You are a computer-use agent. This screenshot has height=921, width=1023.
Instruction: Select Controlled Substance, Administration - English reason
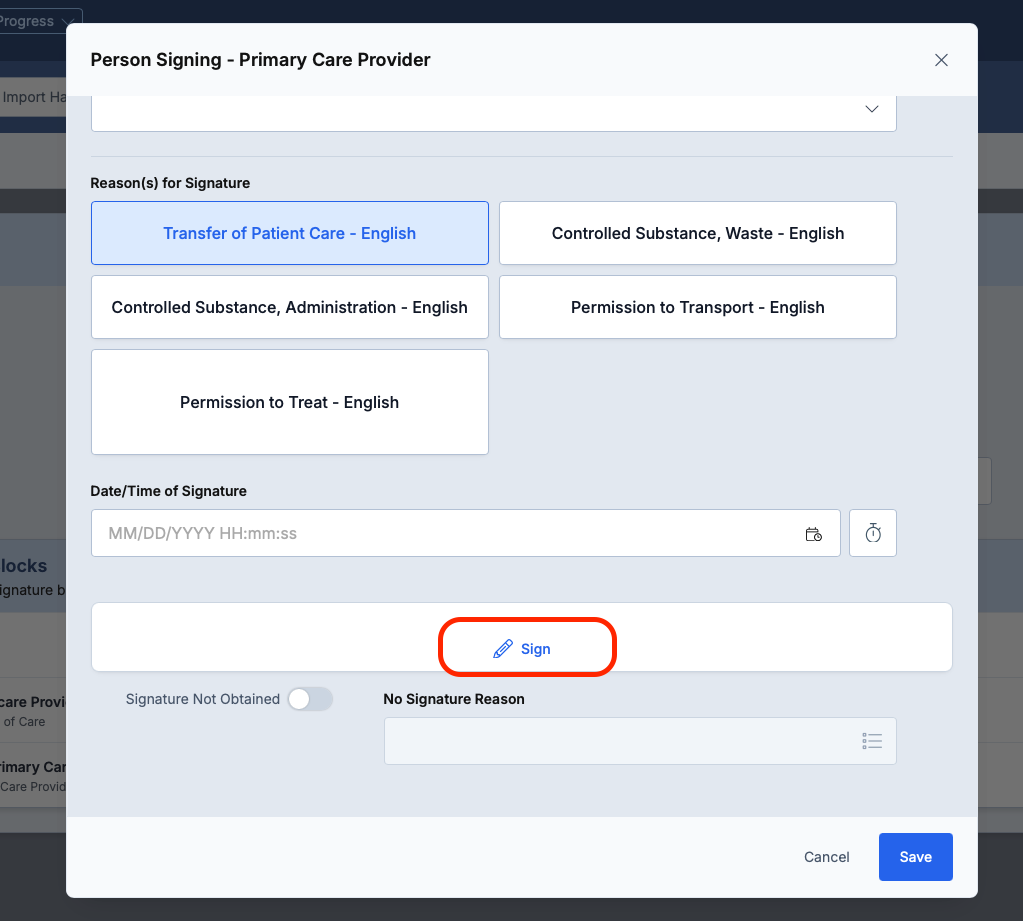tap(289, 307)
